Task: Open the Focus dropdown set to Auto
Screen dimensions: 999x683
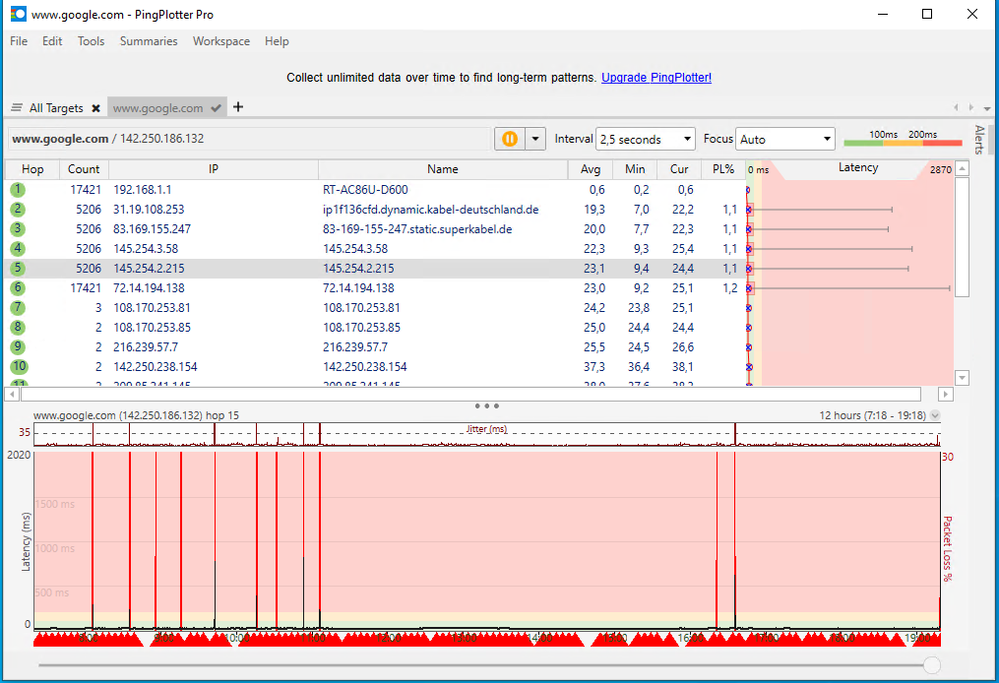Action: (785, 139)
